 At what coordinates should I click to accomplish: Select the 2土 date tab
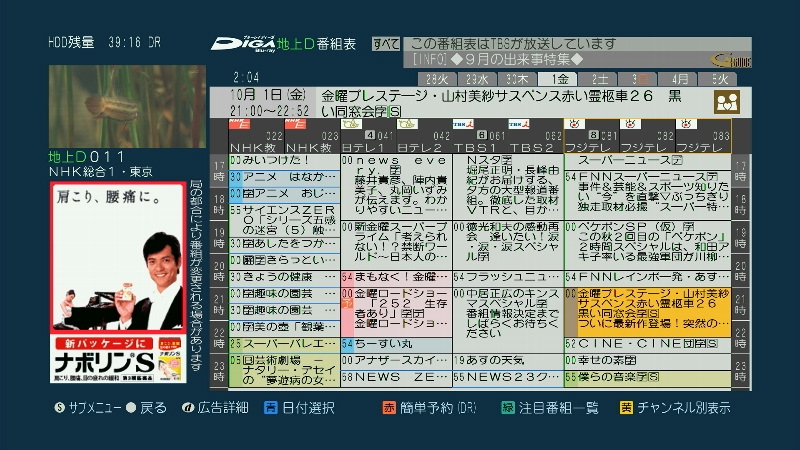coord(597,80)
